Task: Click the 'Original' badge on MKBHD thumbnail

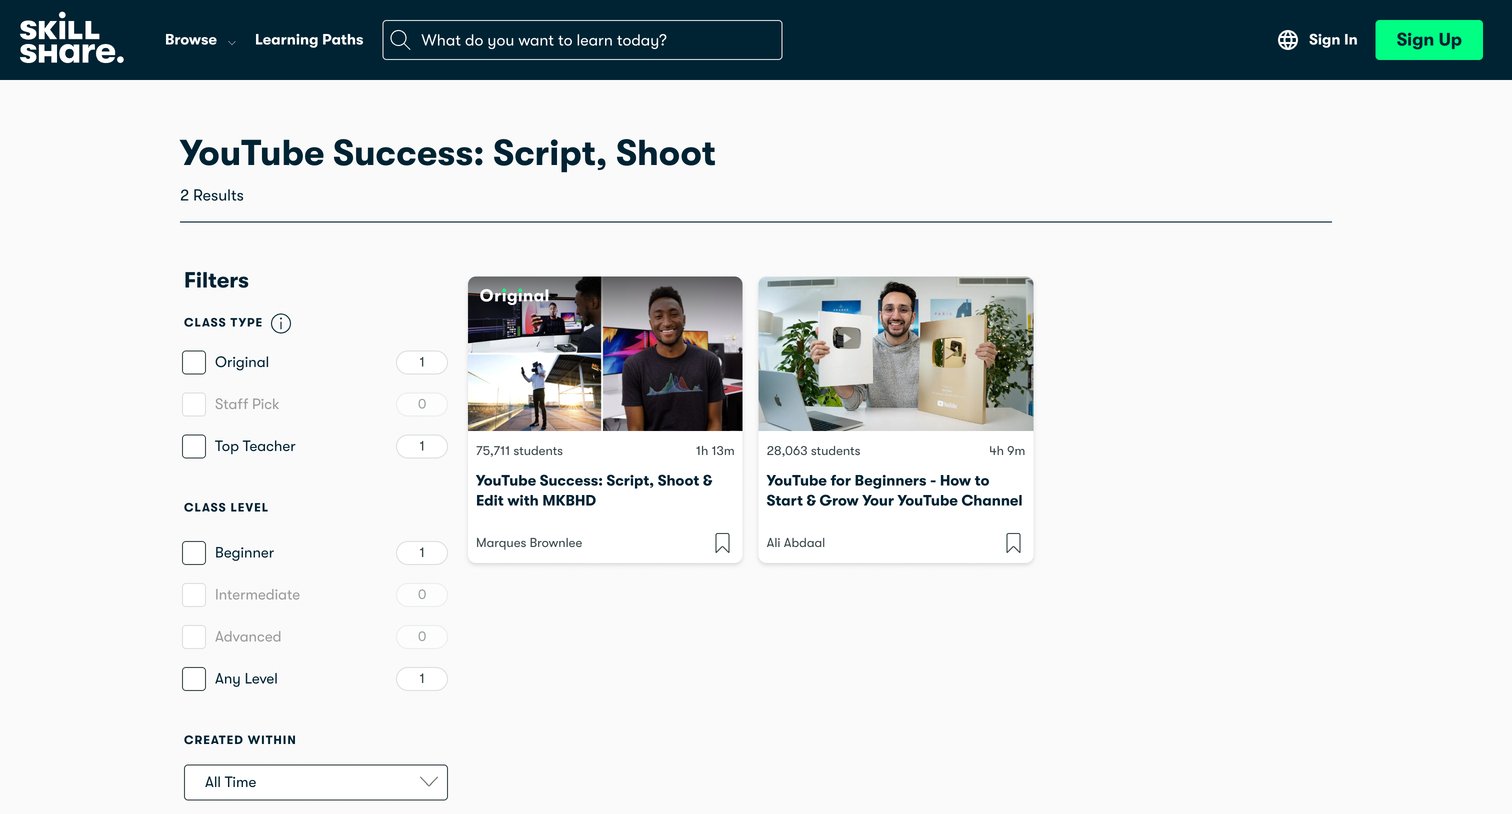Action: [514, 295]
